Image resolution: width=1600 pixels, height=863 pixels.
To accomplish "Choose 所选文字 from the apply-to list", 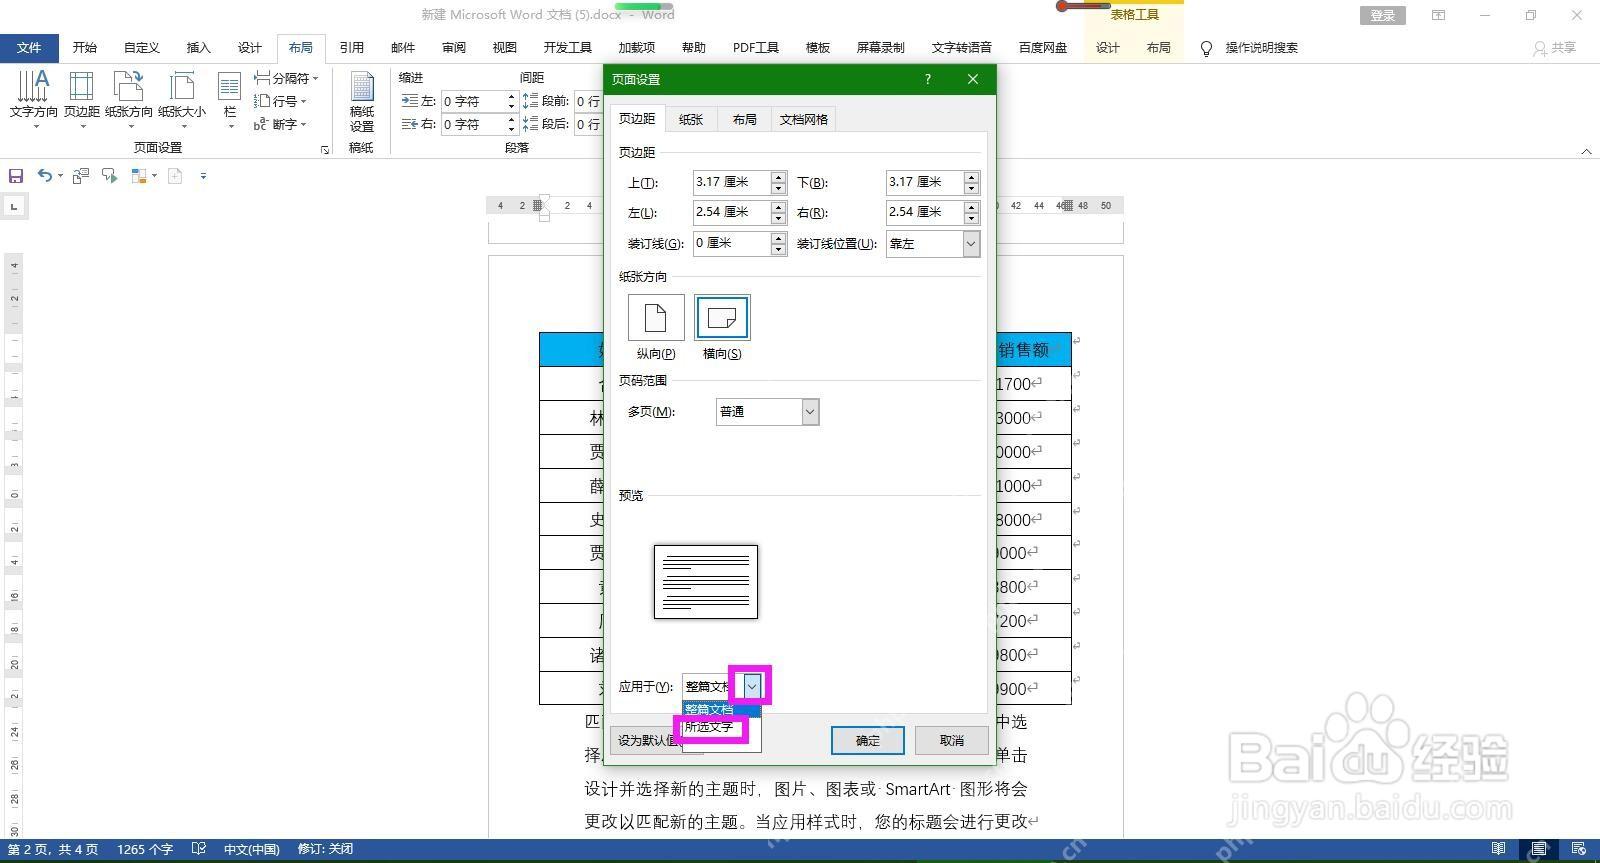I will tap(721, 727).
